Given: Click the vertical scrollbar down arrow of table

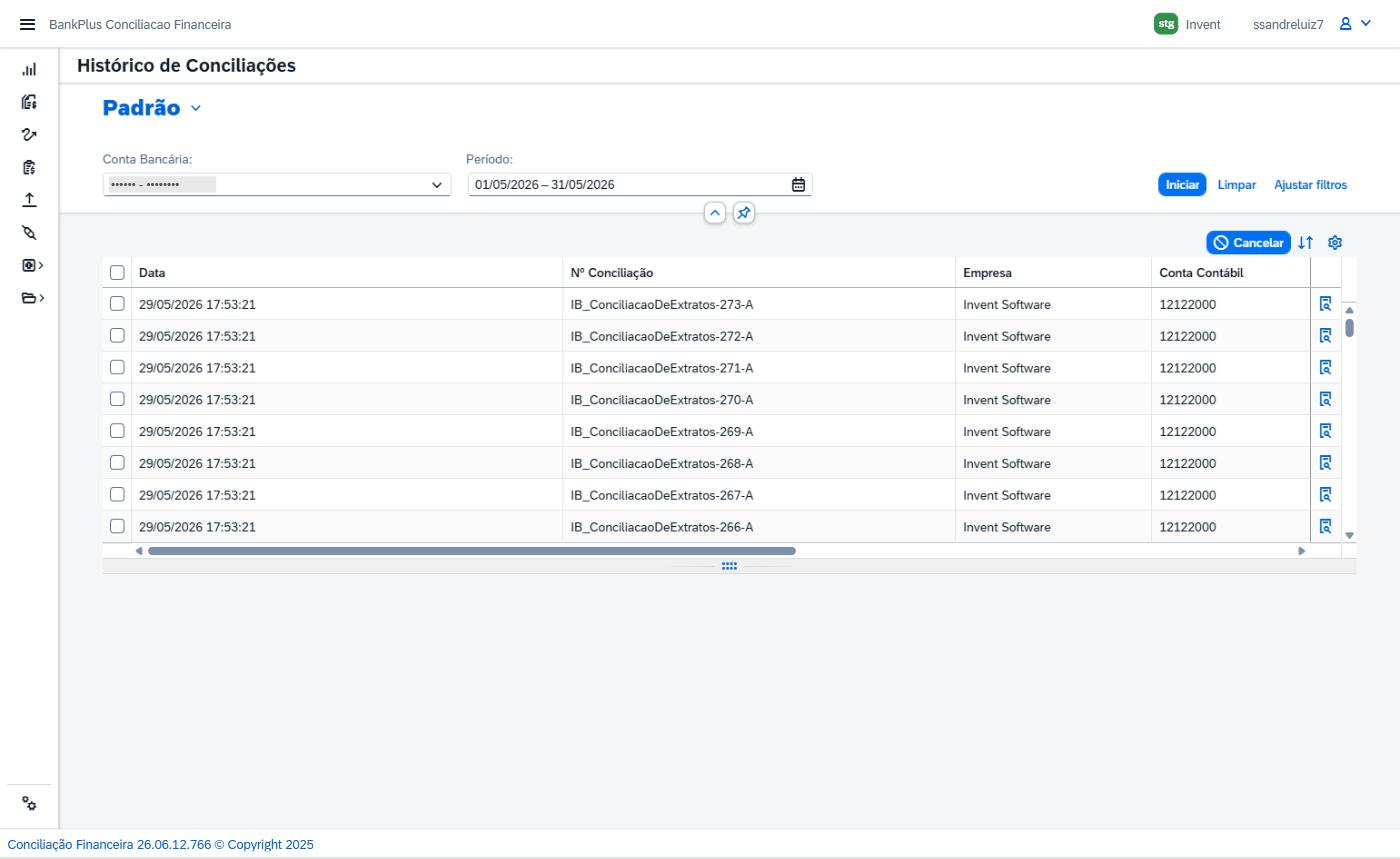Looking at the screenshot, I should (x=1349, y=536).
